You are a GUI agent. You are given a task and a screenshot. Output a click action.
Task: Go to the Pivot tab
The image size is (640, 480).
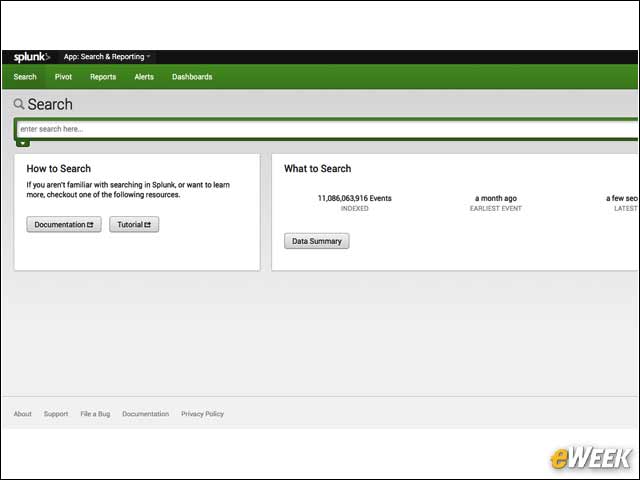pyautogui.click(x=63, y=77)
